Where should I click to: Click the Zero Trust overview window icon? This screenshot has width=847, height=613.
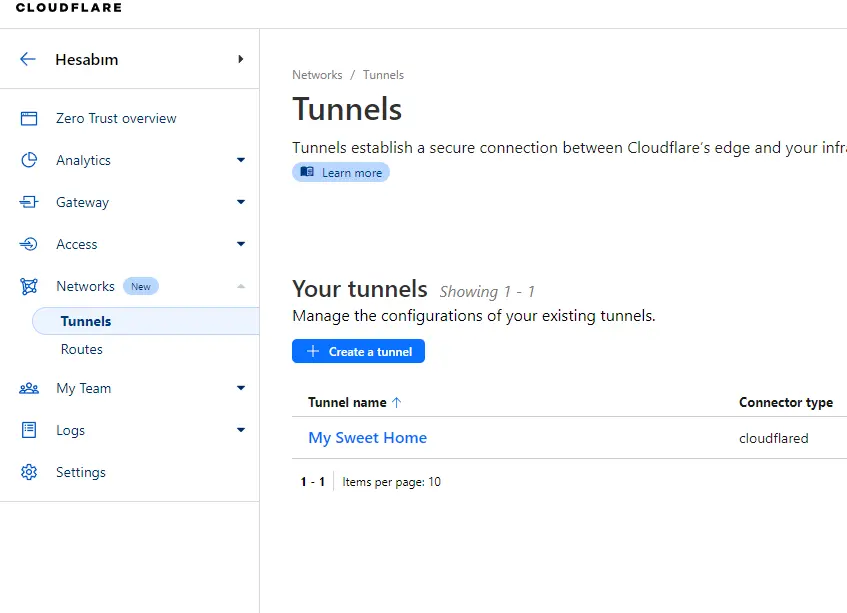[x=29, y=118]
